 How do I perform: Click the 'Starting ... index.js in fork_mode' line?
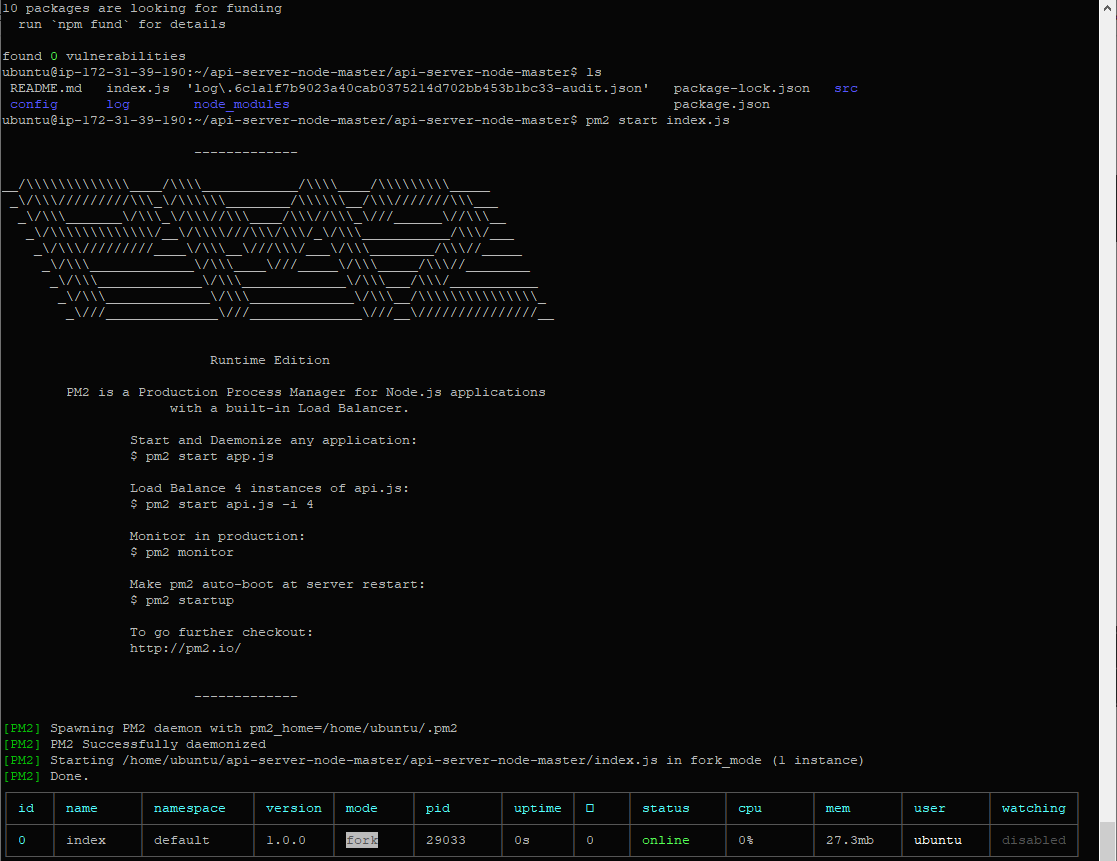[433, 761]
